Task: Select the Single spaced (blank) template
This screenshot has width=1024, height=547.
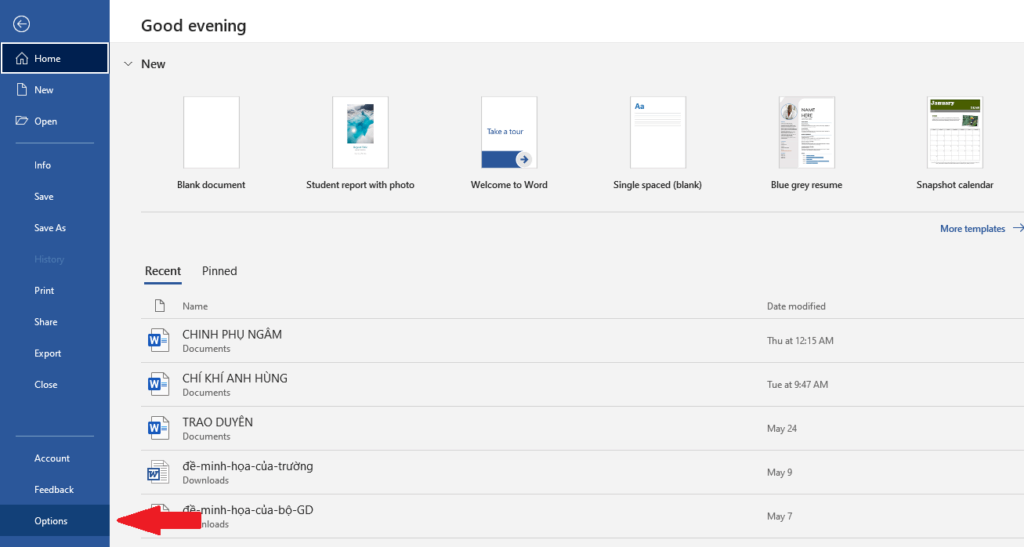Action: tap(657, 143)
